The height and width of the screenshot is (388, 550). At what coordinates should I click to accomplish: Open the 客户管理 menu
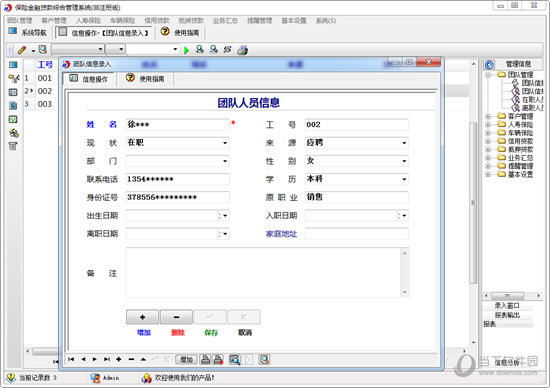(x=54, y=21)
